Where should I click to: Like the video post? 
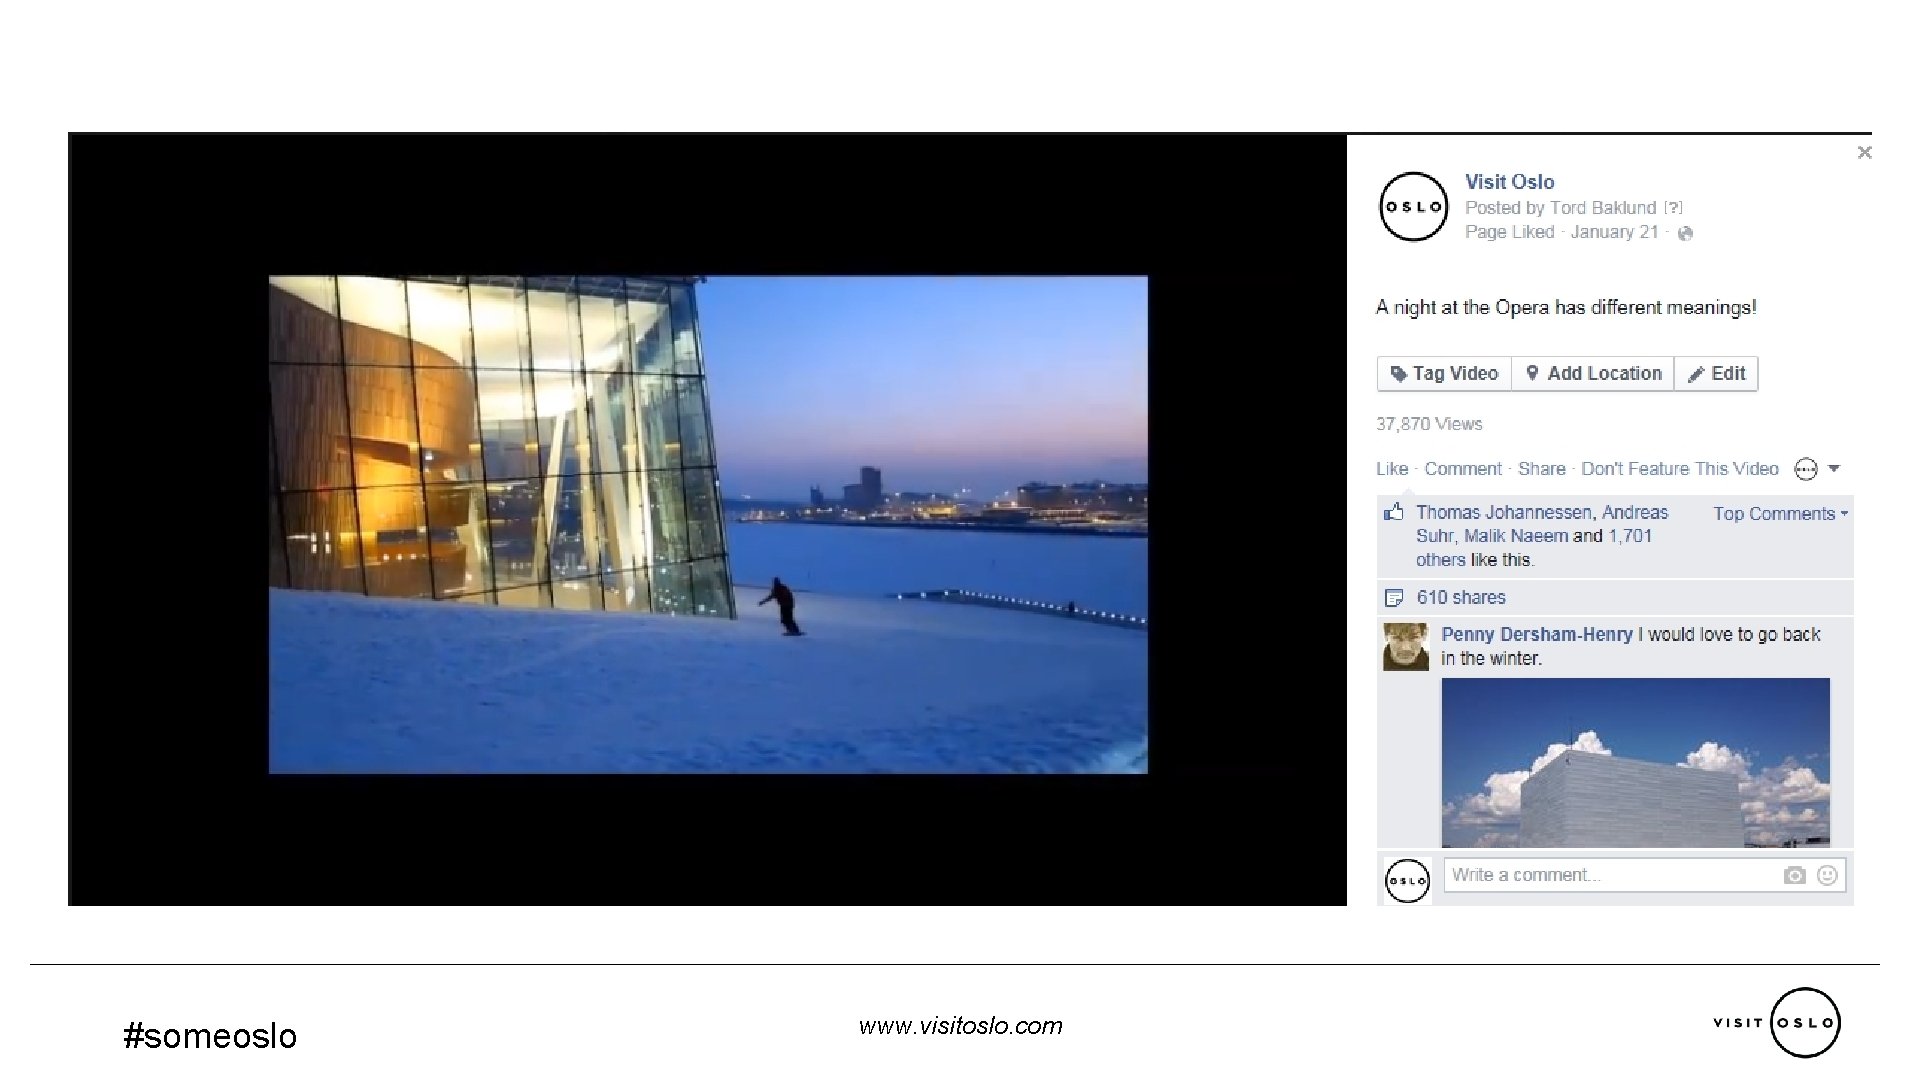point(1391,469)
